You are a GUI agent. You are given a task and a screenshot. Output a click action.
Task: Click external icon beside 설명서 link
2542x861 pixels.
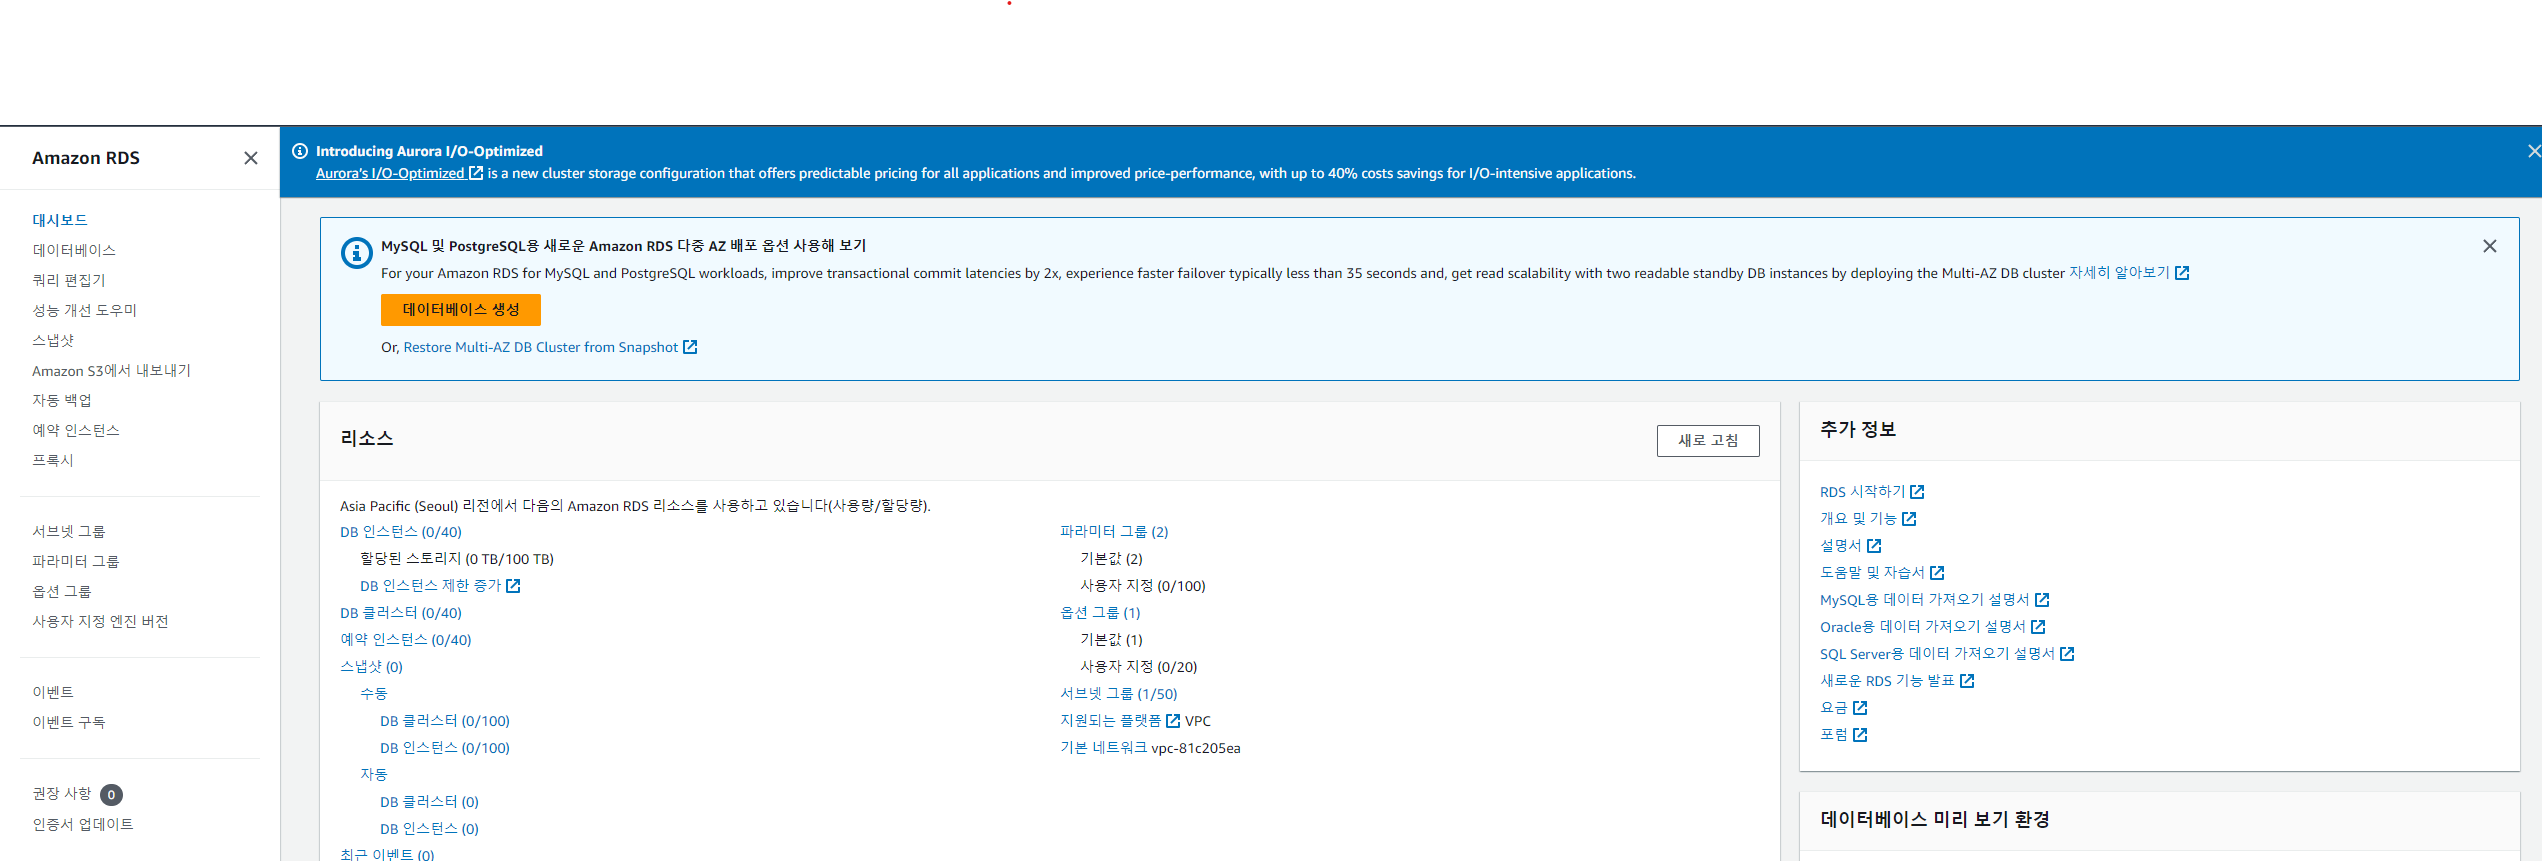(x=1874, y=546)
